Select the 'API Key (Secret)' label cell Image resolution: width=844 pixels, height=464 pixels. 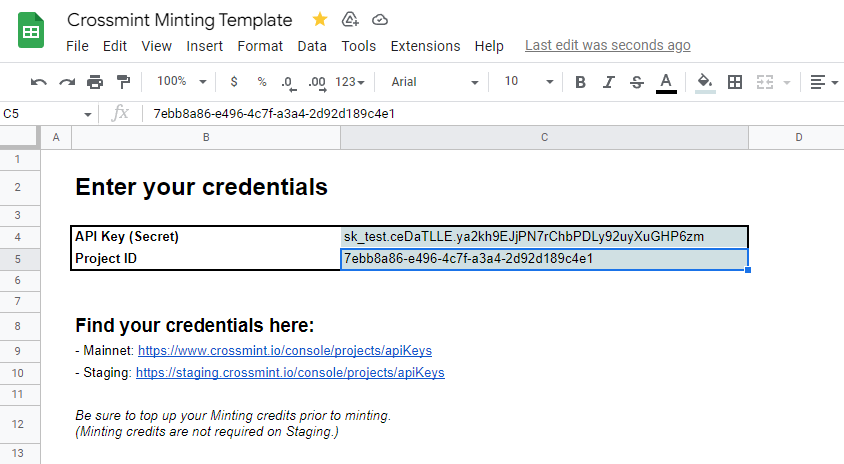pos(206,237)
